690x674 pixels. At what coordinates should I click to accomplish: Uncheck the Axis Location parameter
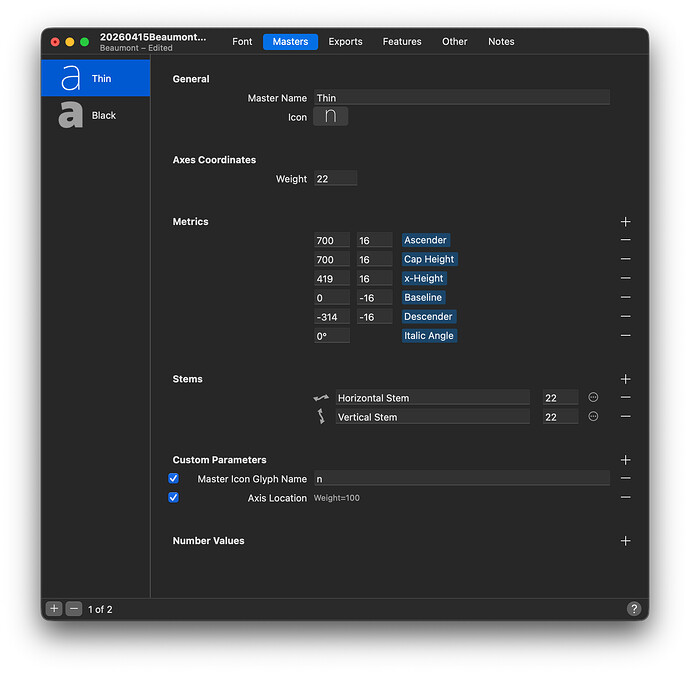(174, 498)
